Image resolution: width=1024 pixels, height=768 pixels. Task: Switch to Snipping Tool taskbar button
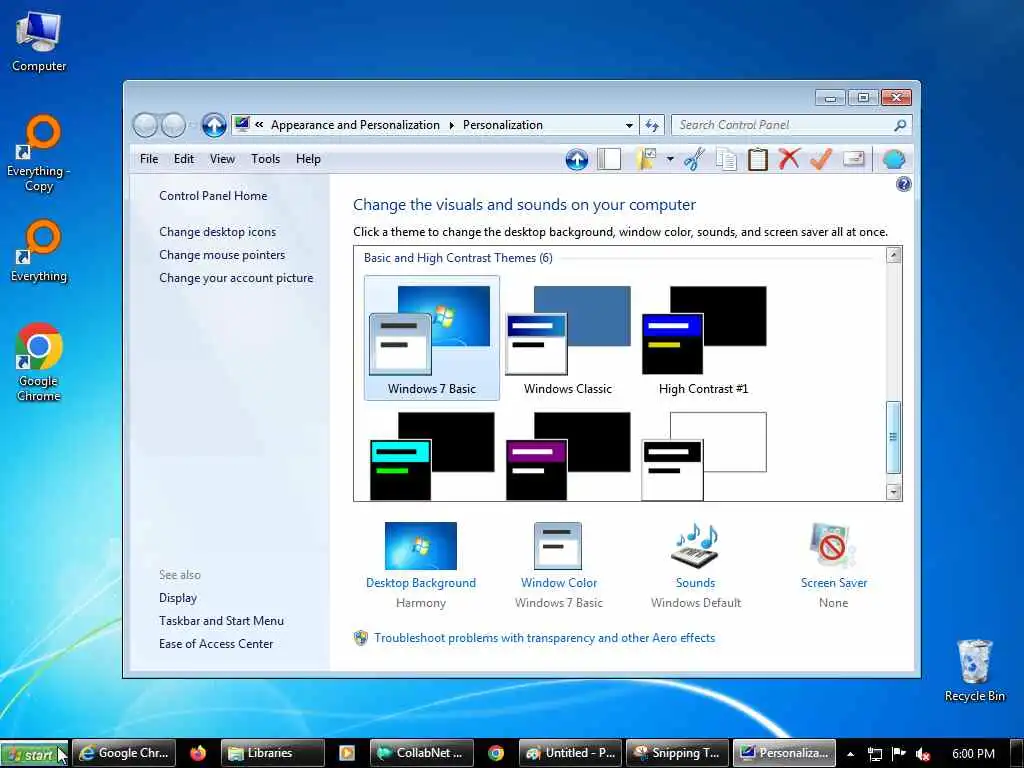(x=677, y=753)
